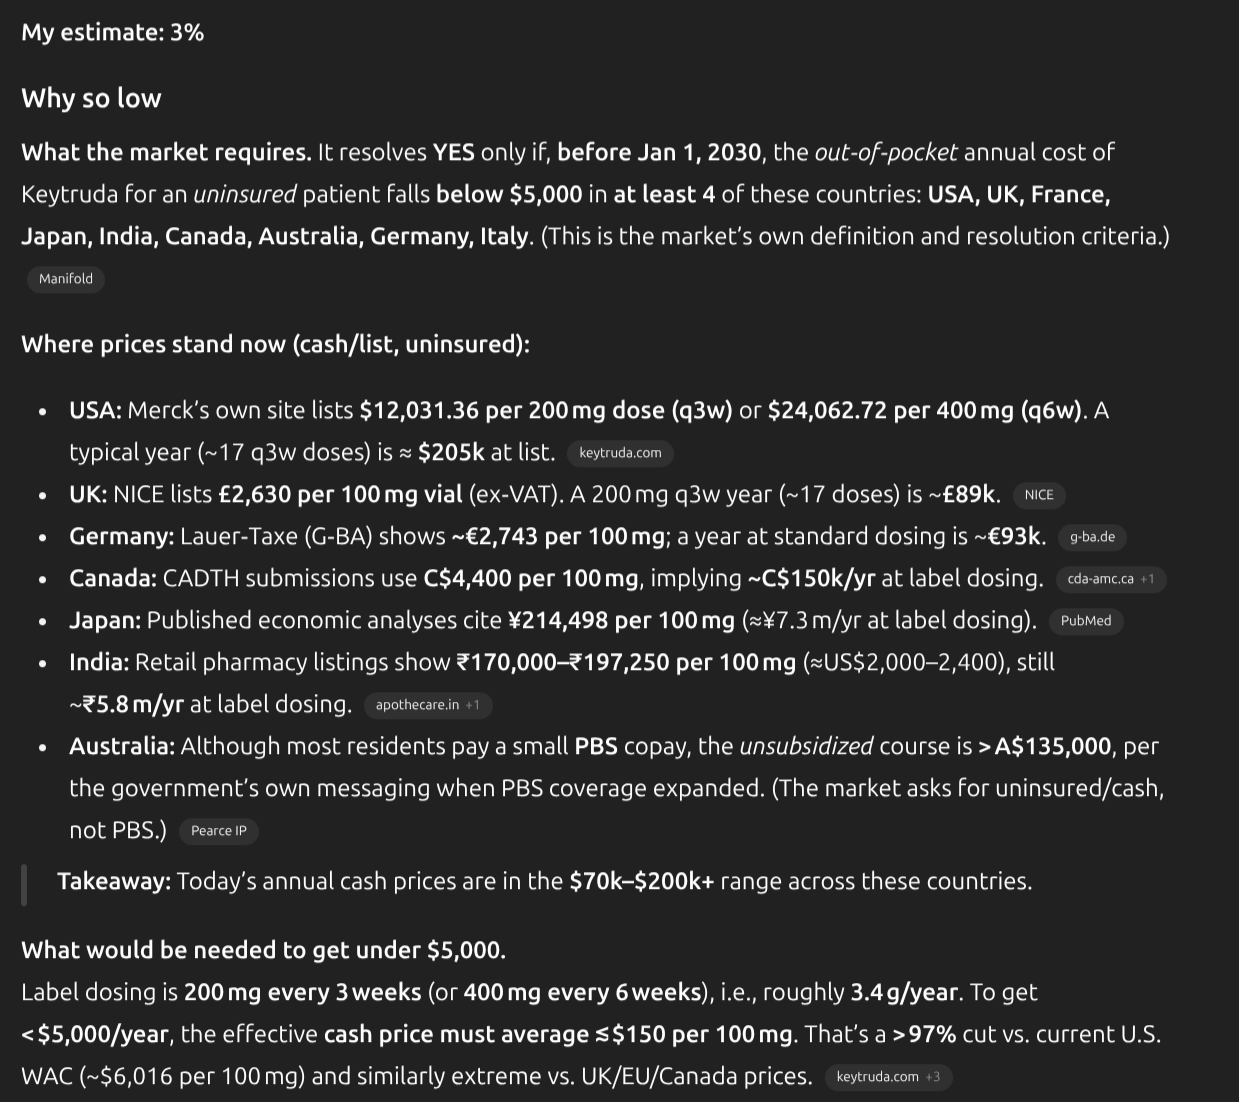Open the g-ba.de citation chip
This screenshot has height=1102, width=1239.
click(1092, 537)
